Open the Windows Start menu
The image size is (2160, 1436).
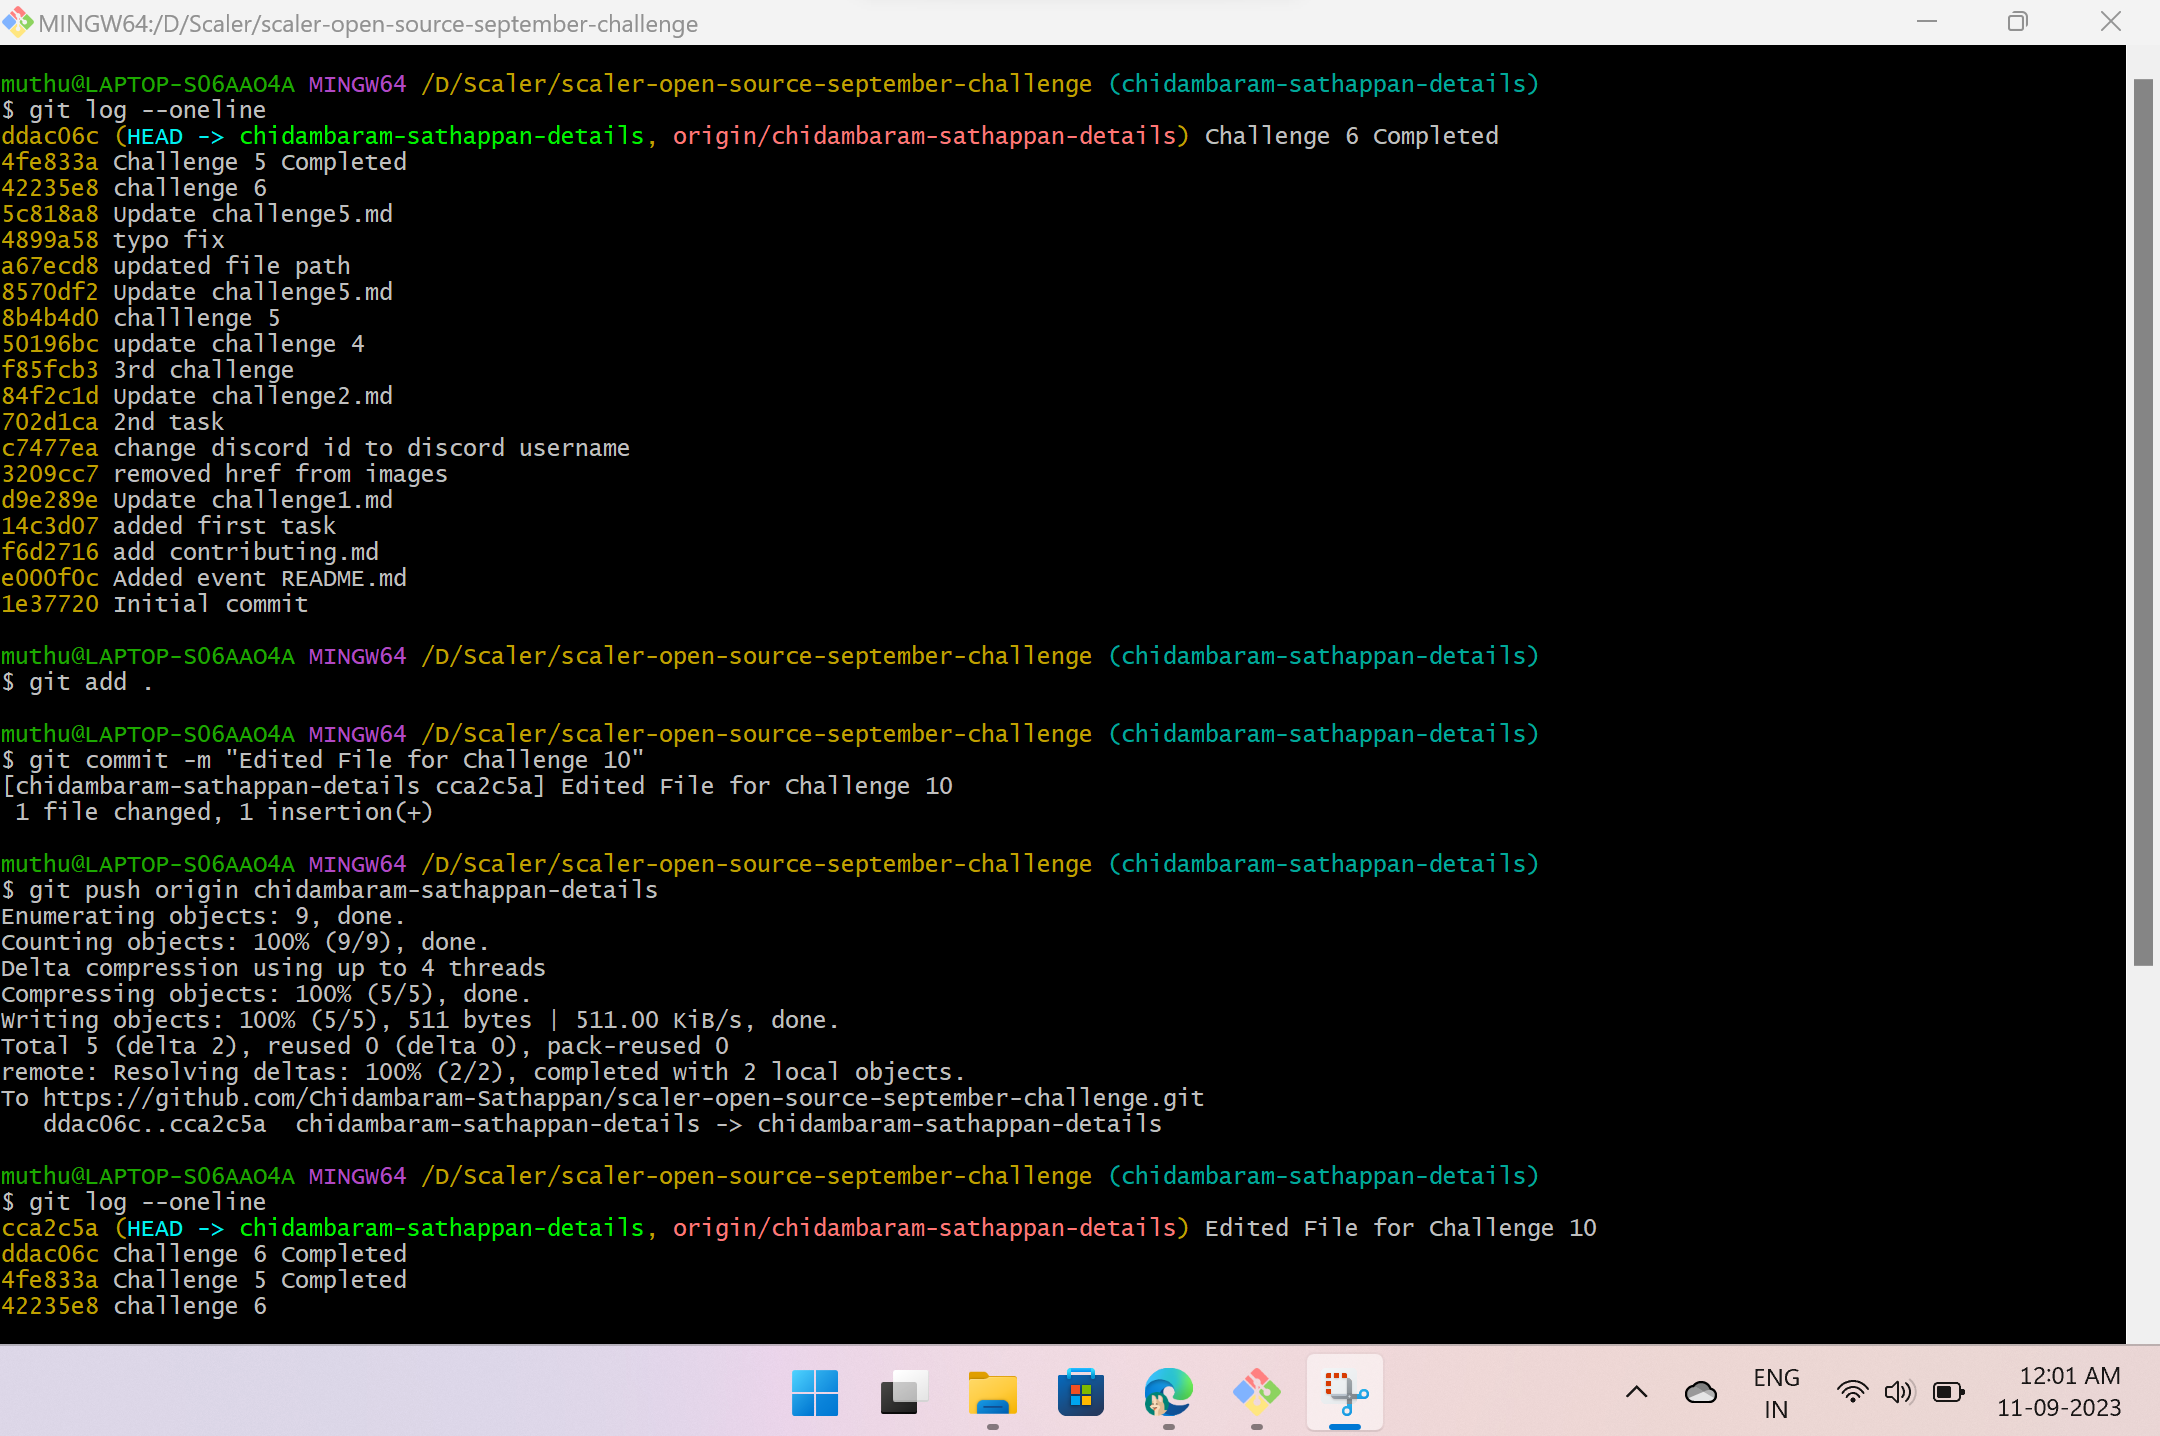coord(815,1393)
